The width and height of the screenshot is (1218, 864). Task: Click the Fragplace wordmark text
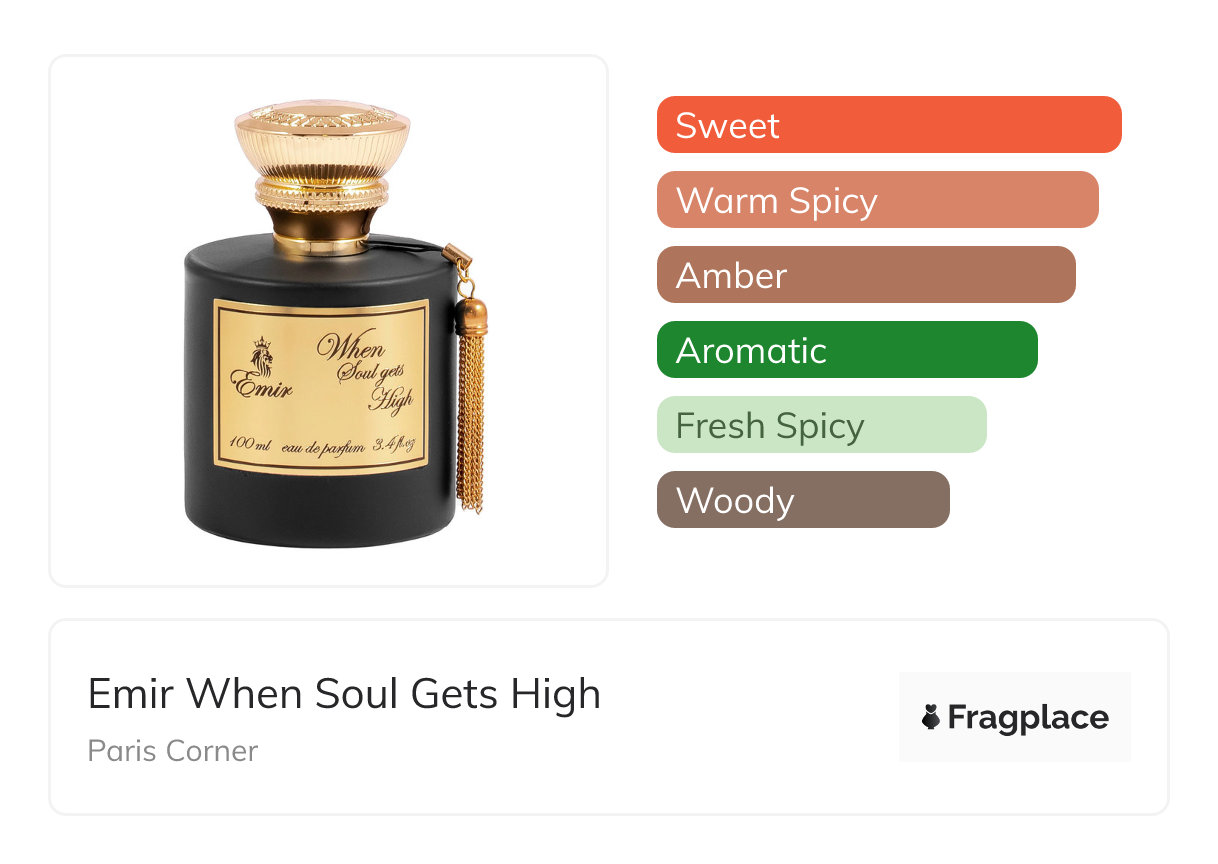pos(1028,718)
